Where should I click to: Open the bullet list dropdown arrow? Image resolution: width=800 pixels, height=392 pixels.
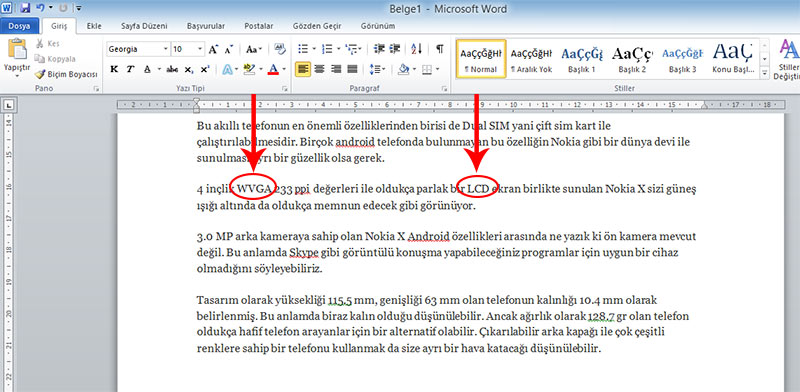(314, 49)
